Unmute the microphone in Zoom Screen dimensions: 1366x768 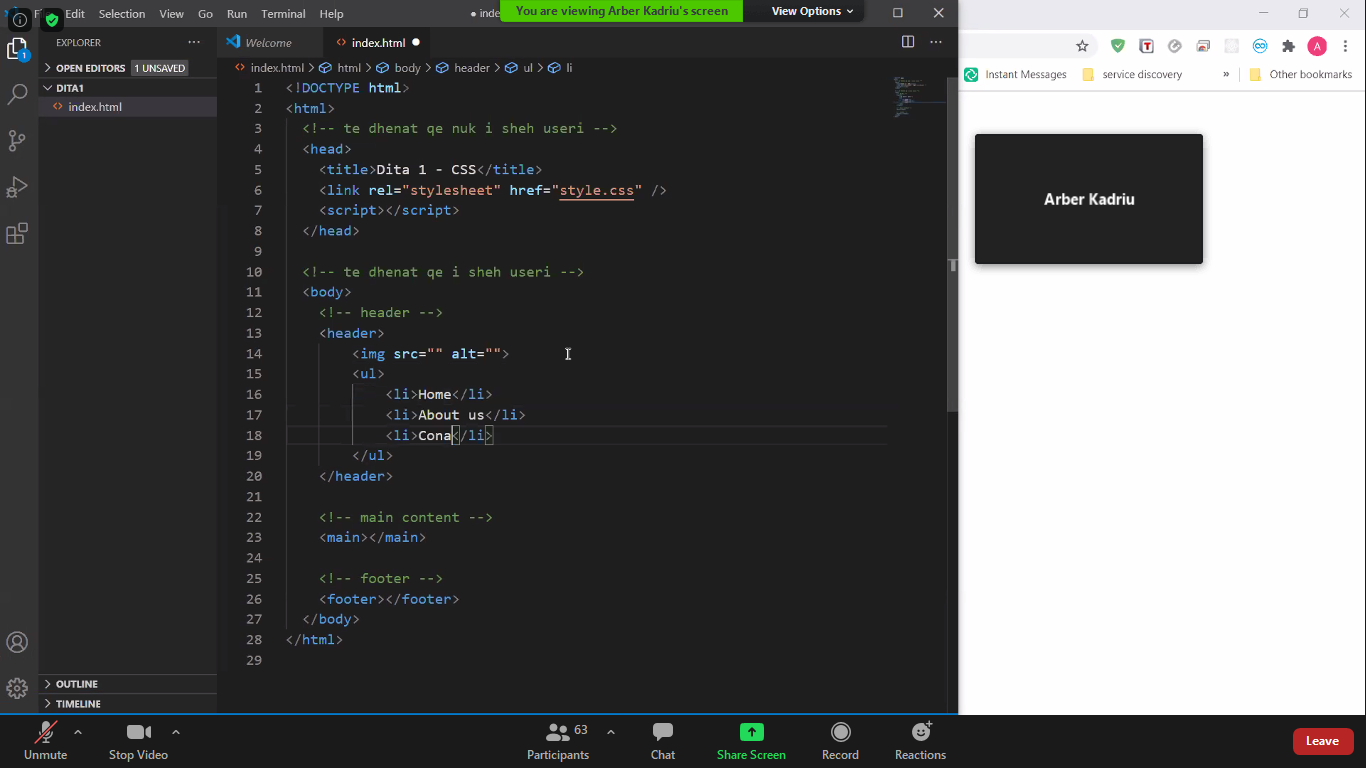click(x=45, y=741)
